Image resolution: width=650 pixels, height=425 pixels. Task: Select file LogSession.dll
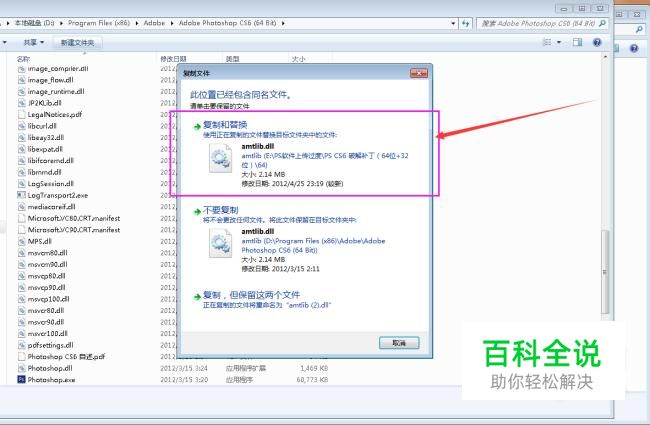pyautogui.click(x=51, y=184)
